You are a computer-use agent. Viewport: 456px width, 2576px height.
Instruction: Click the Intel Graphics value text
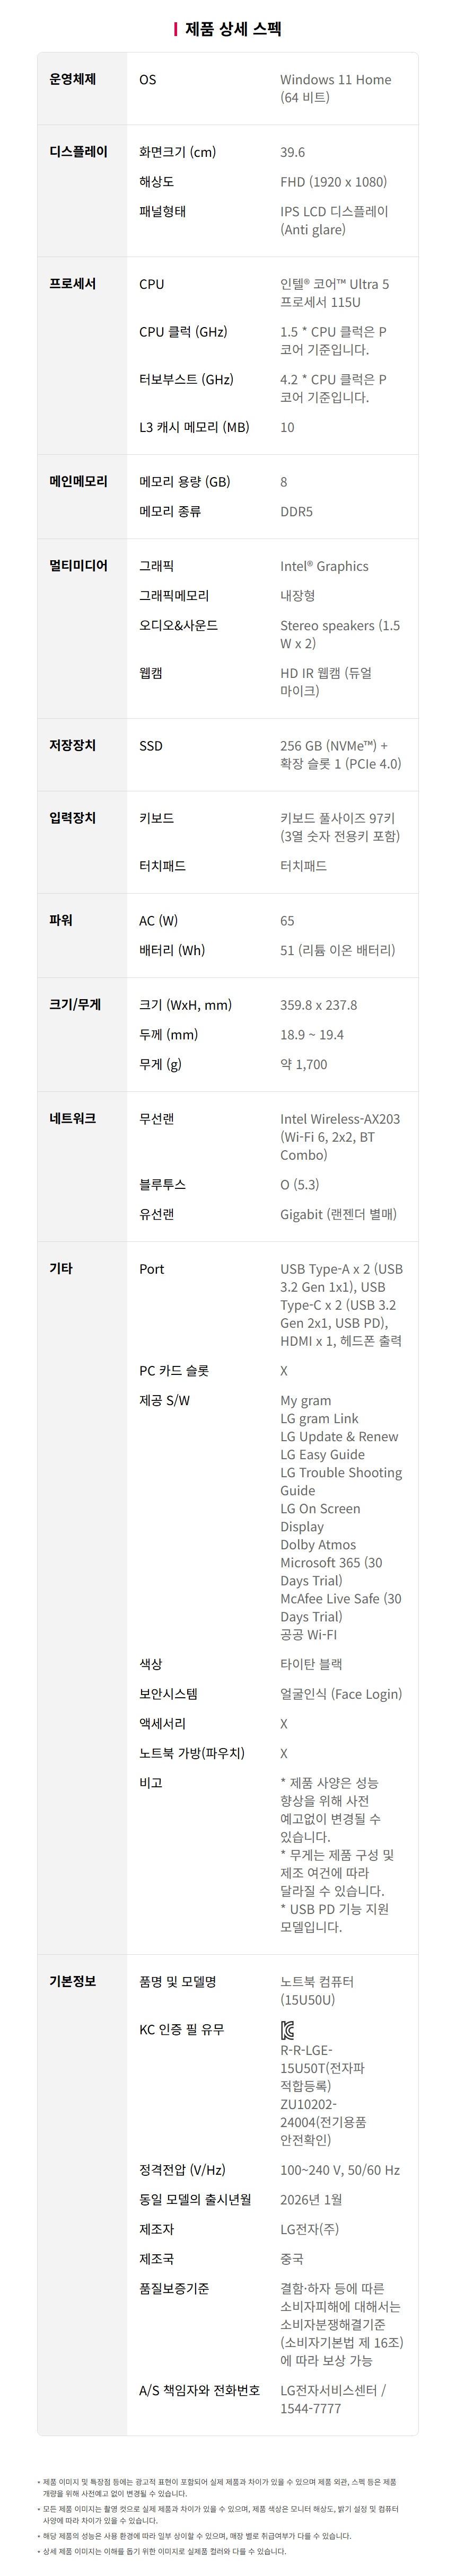pos(324,566)
